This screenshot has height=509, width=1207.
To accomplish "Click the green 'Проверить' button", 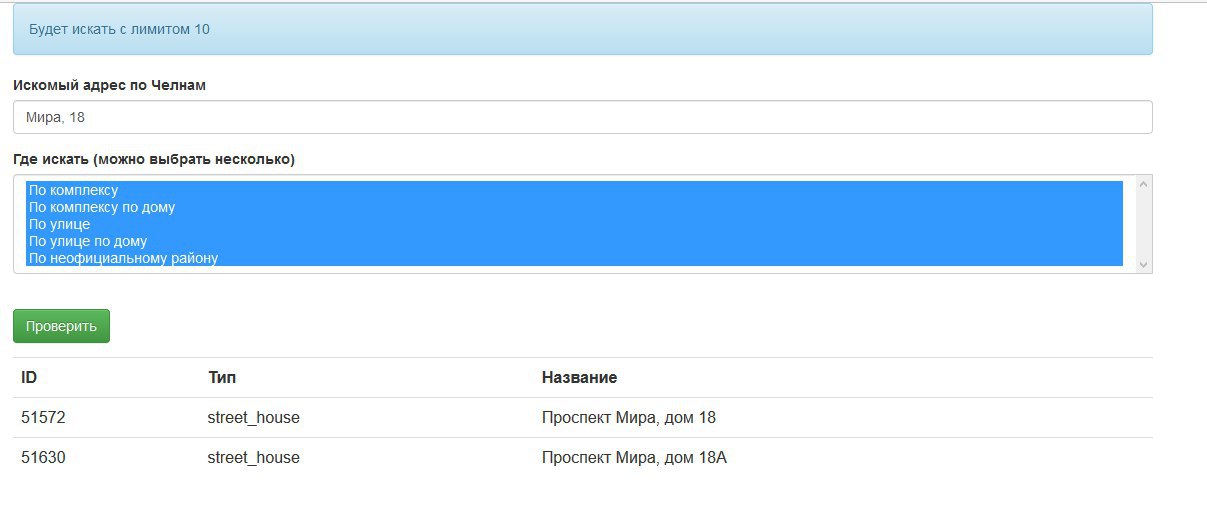I will point(61,326).
